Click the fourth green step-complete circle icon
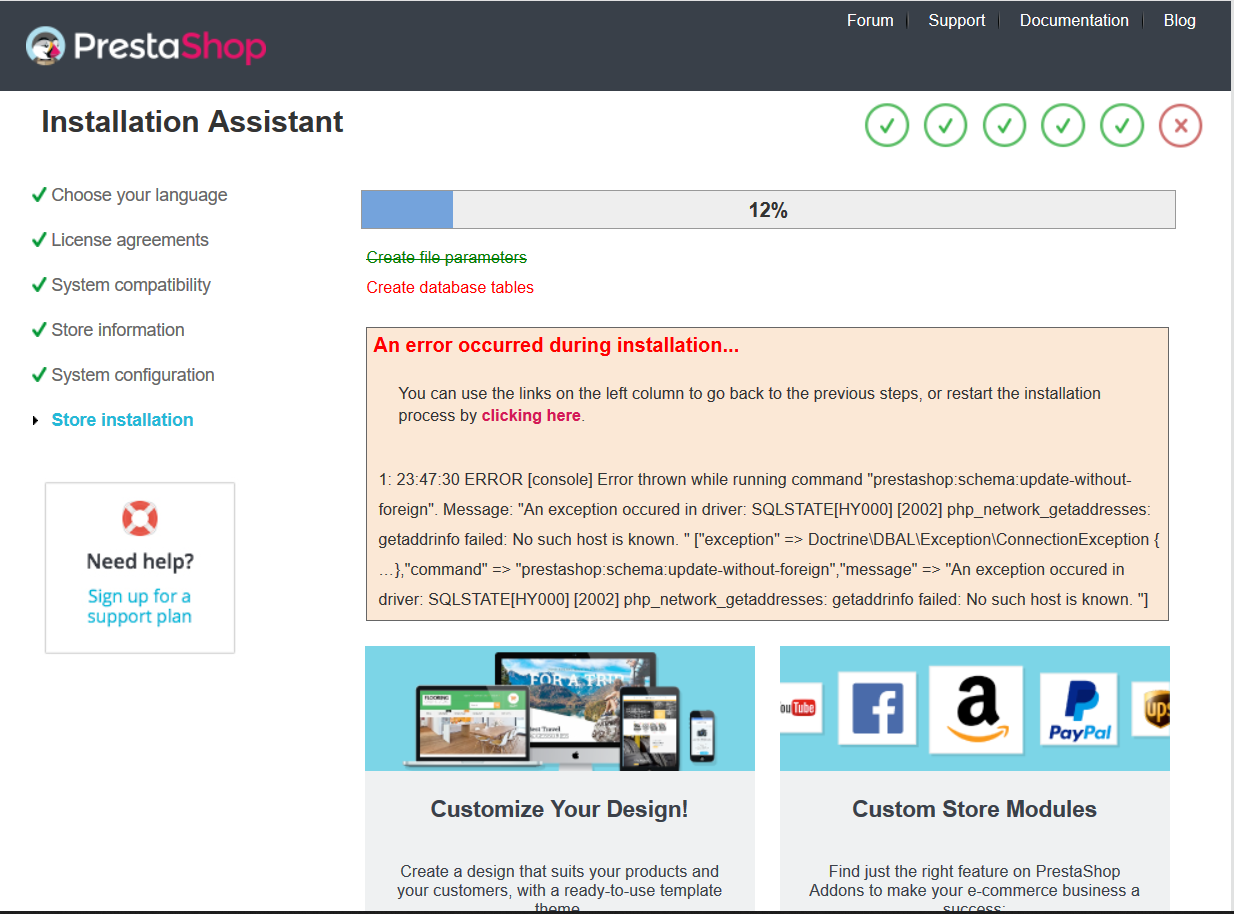This screenshot has width=1234, height=914. point(1063,126)
